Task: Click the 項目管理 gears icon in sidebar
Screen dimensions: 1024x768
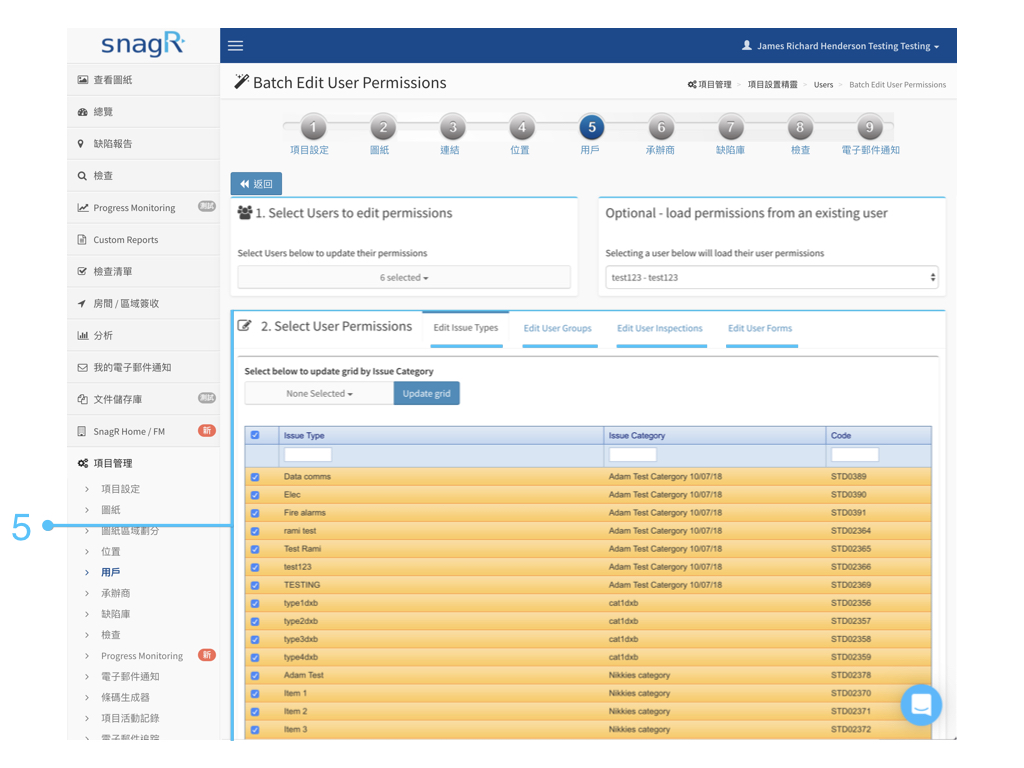Action: click(83, 463)
